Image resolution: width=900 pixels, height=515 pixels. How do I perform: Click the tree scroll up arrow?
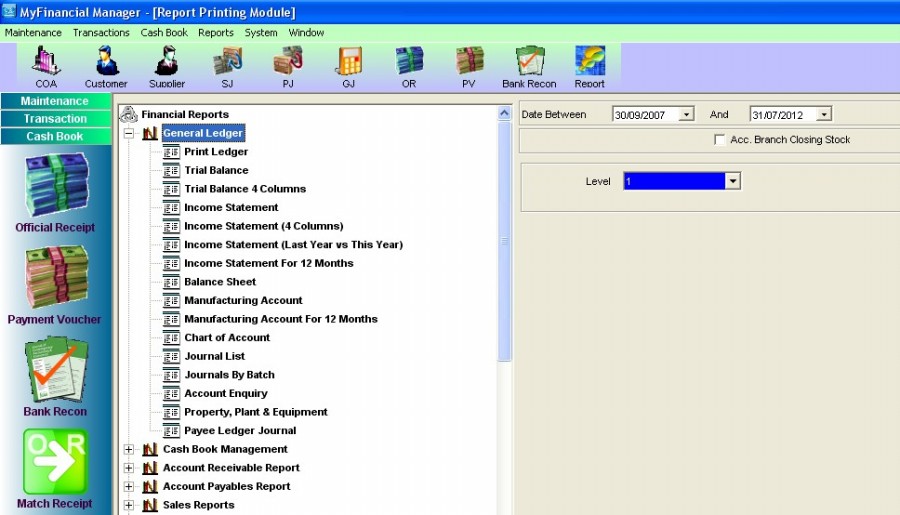505,113
